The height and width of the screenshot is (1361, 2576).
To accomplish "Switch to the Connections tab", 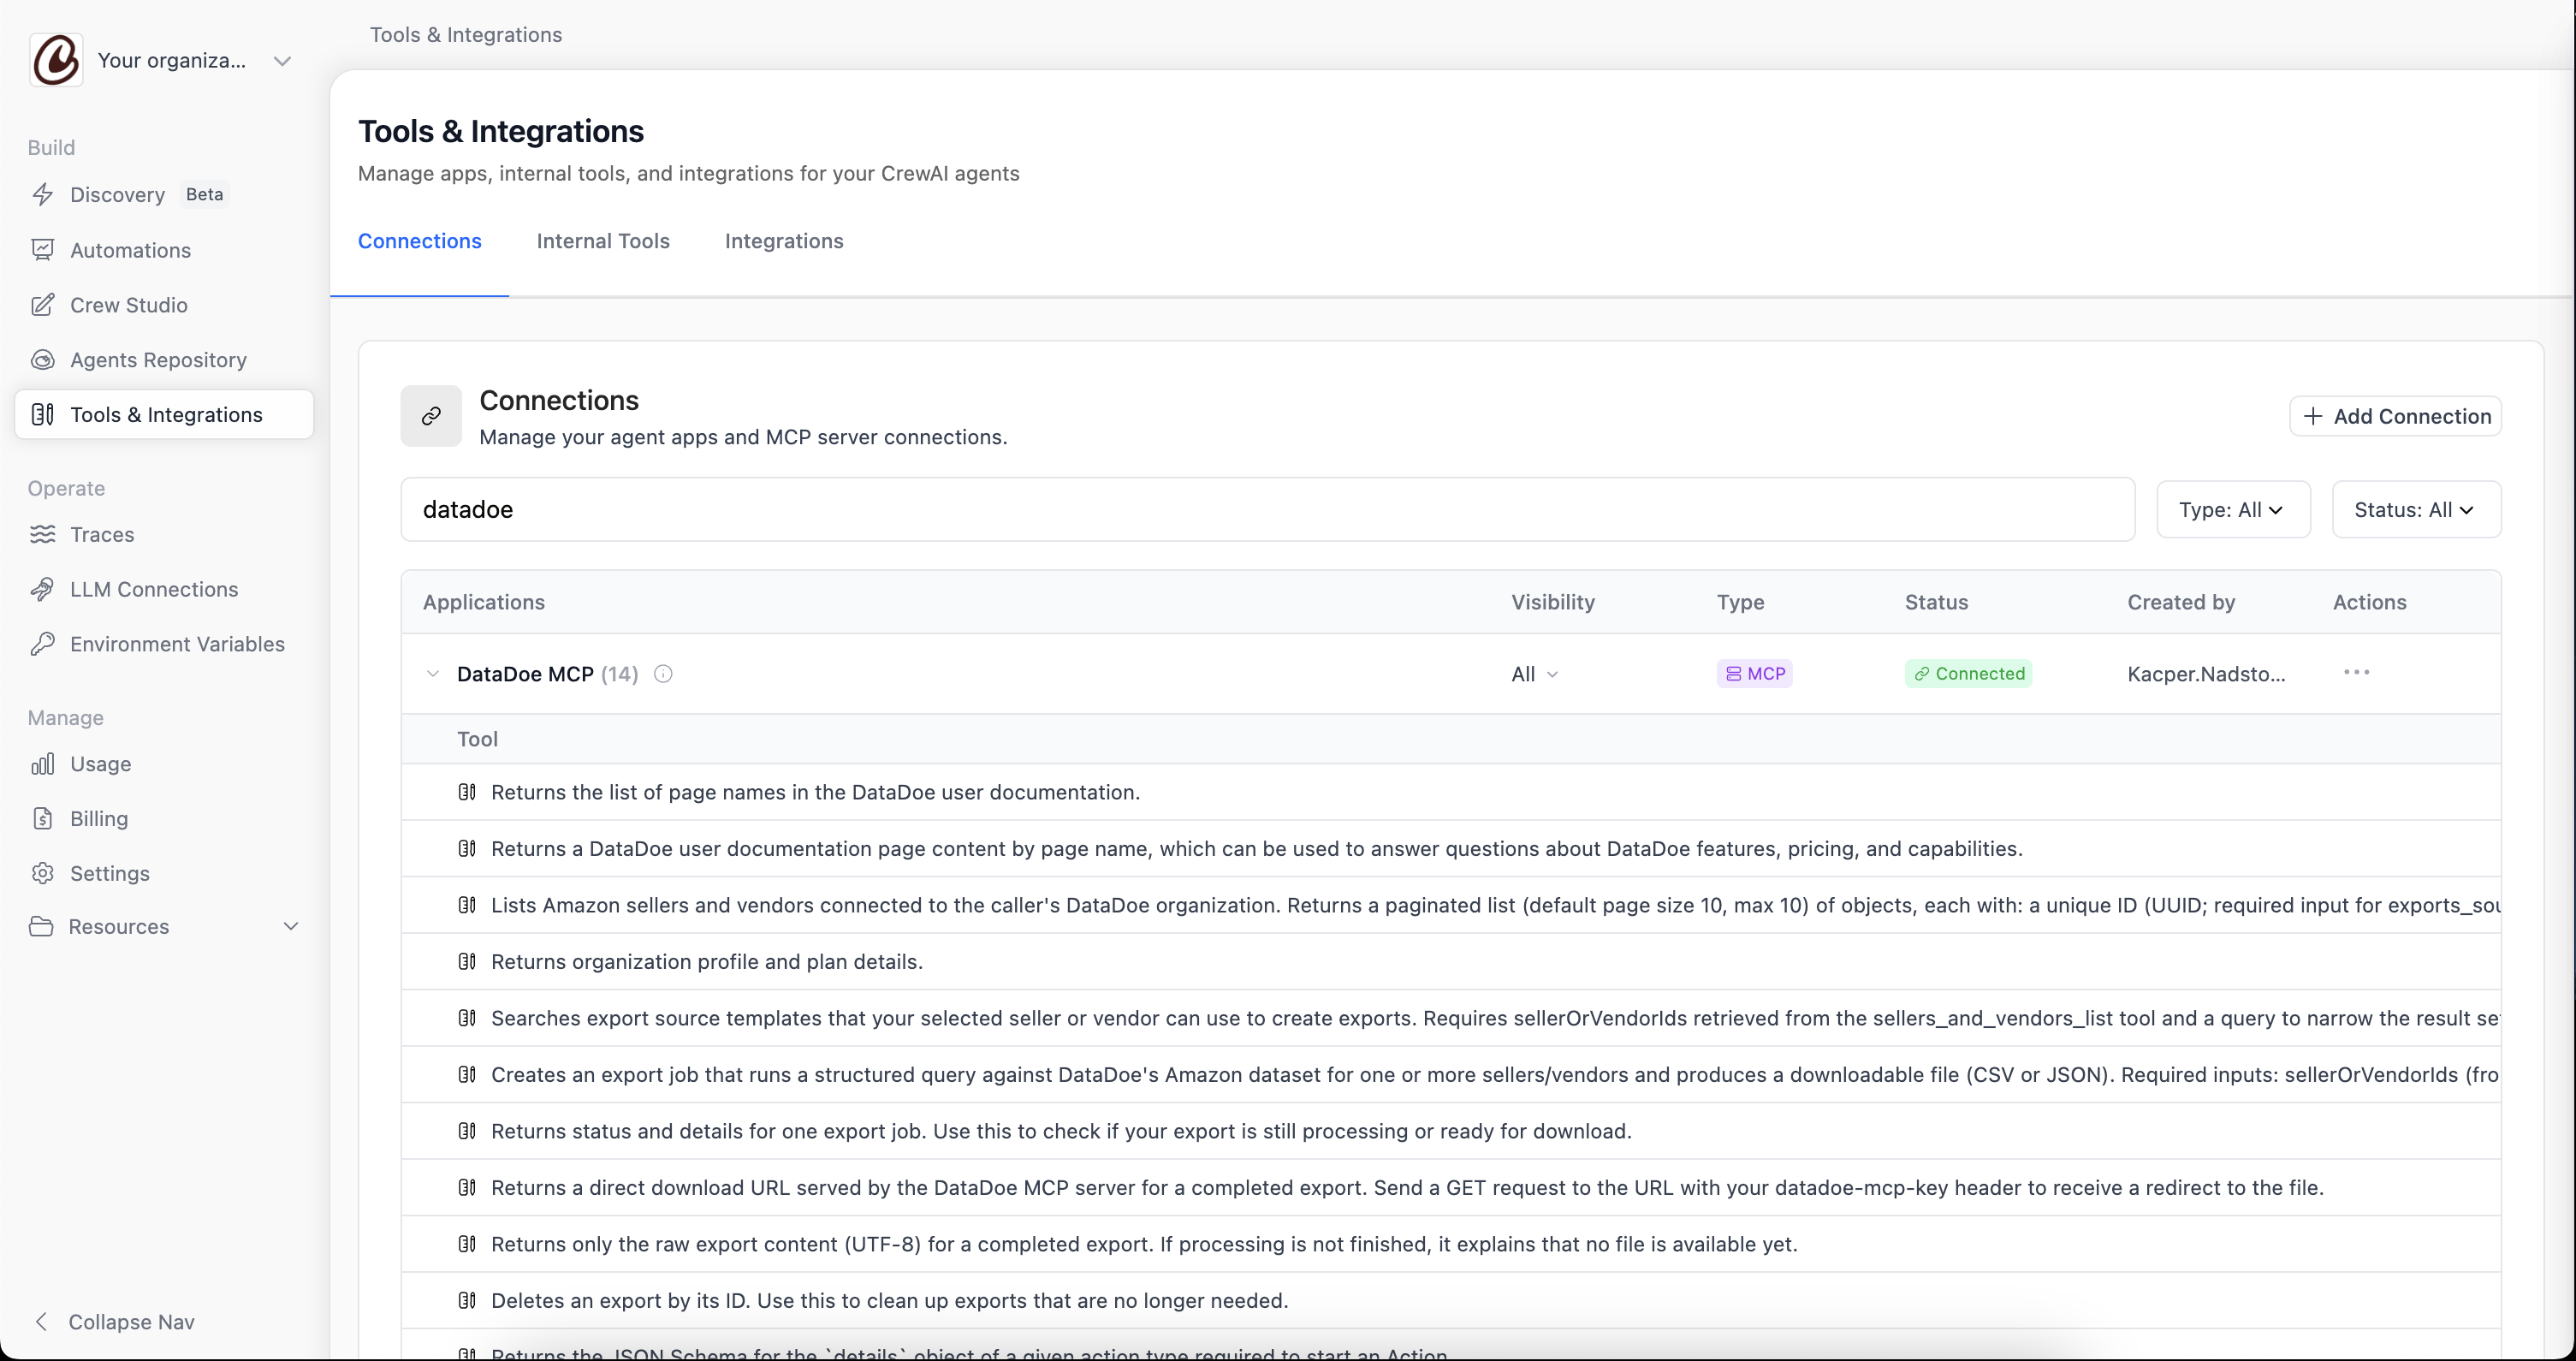I will [x=420, y=241].
